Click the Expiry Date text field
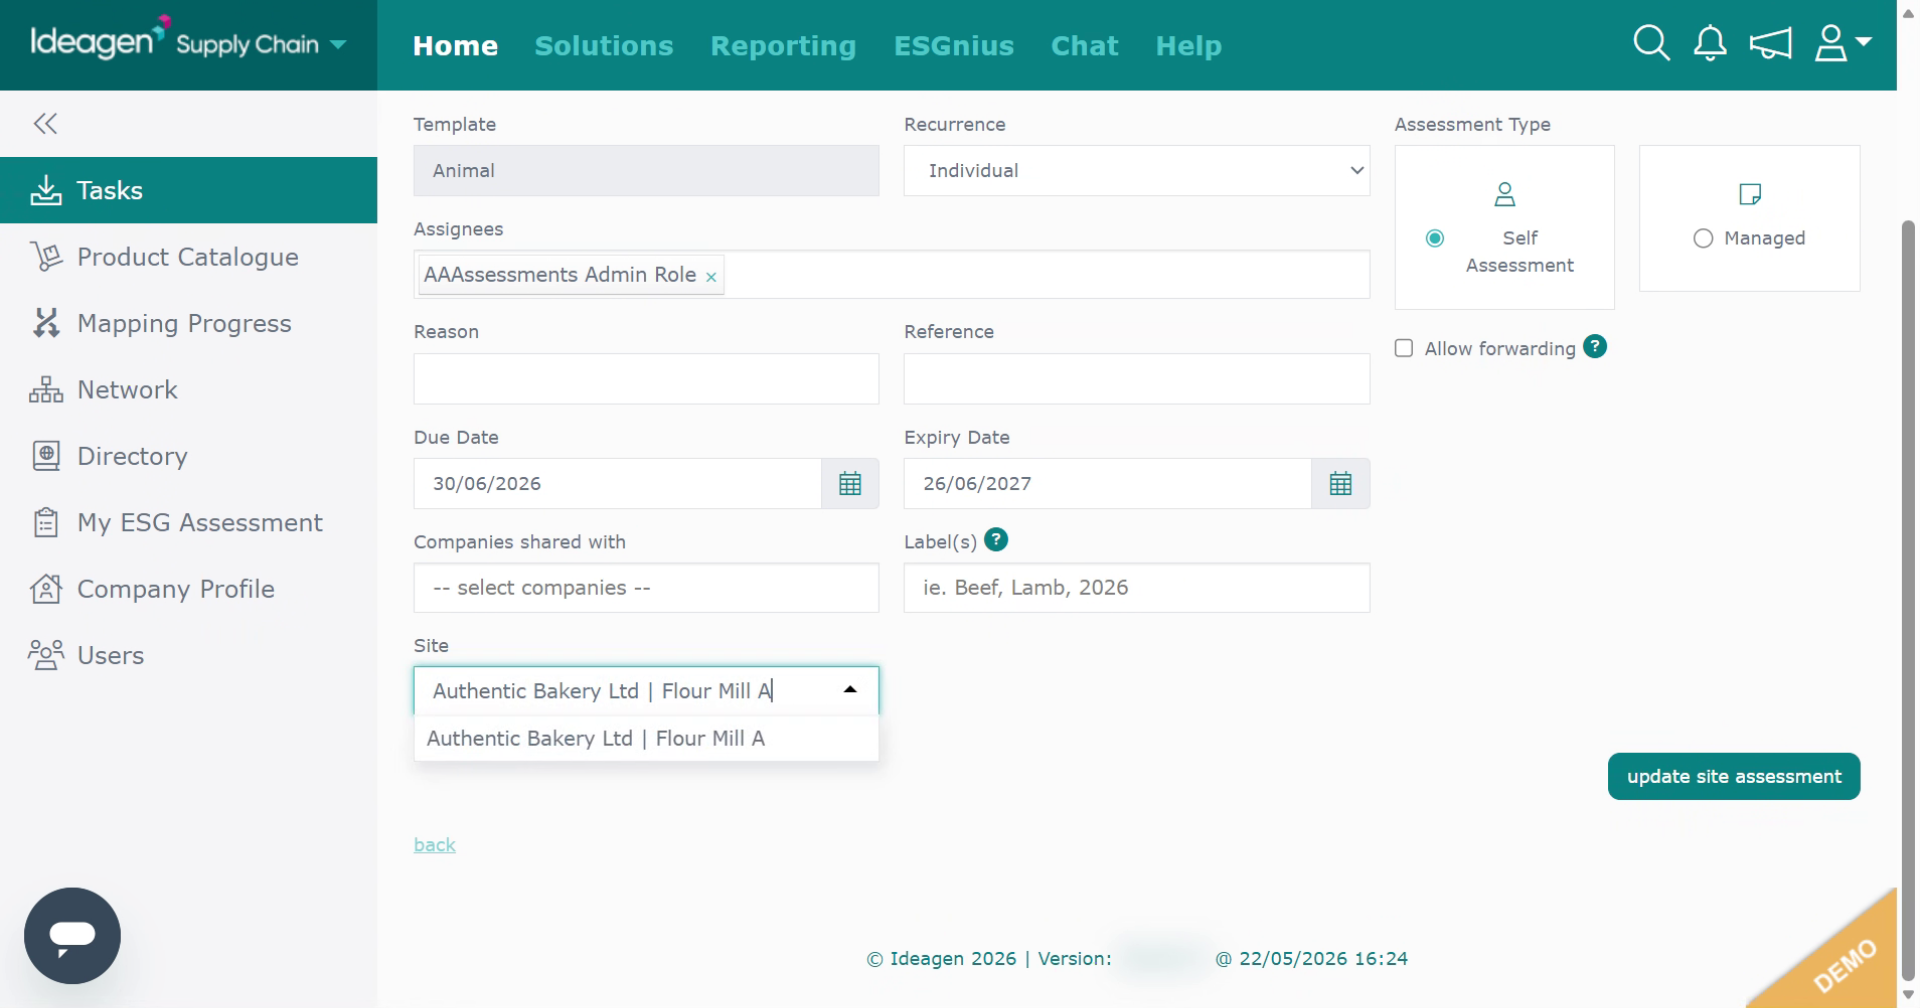The width and height of the screenshot is (1920, 1008). [1108, 484]
